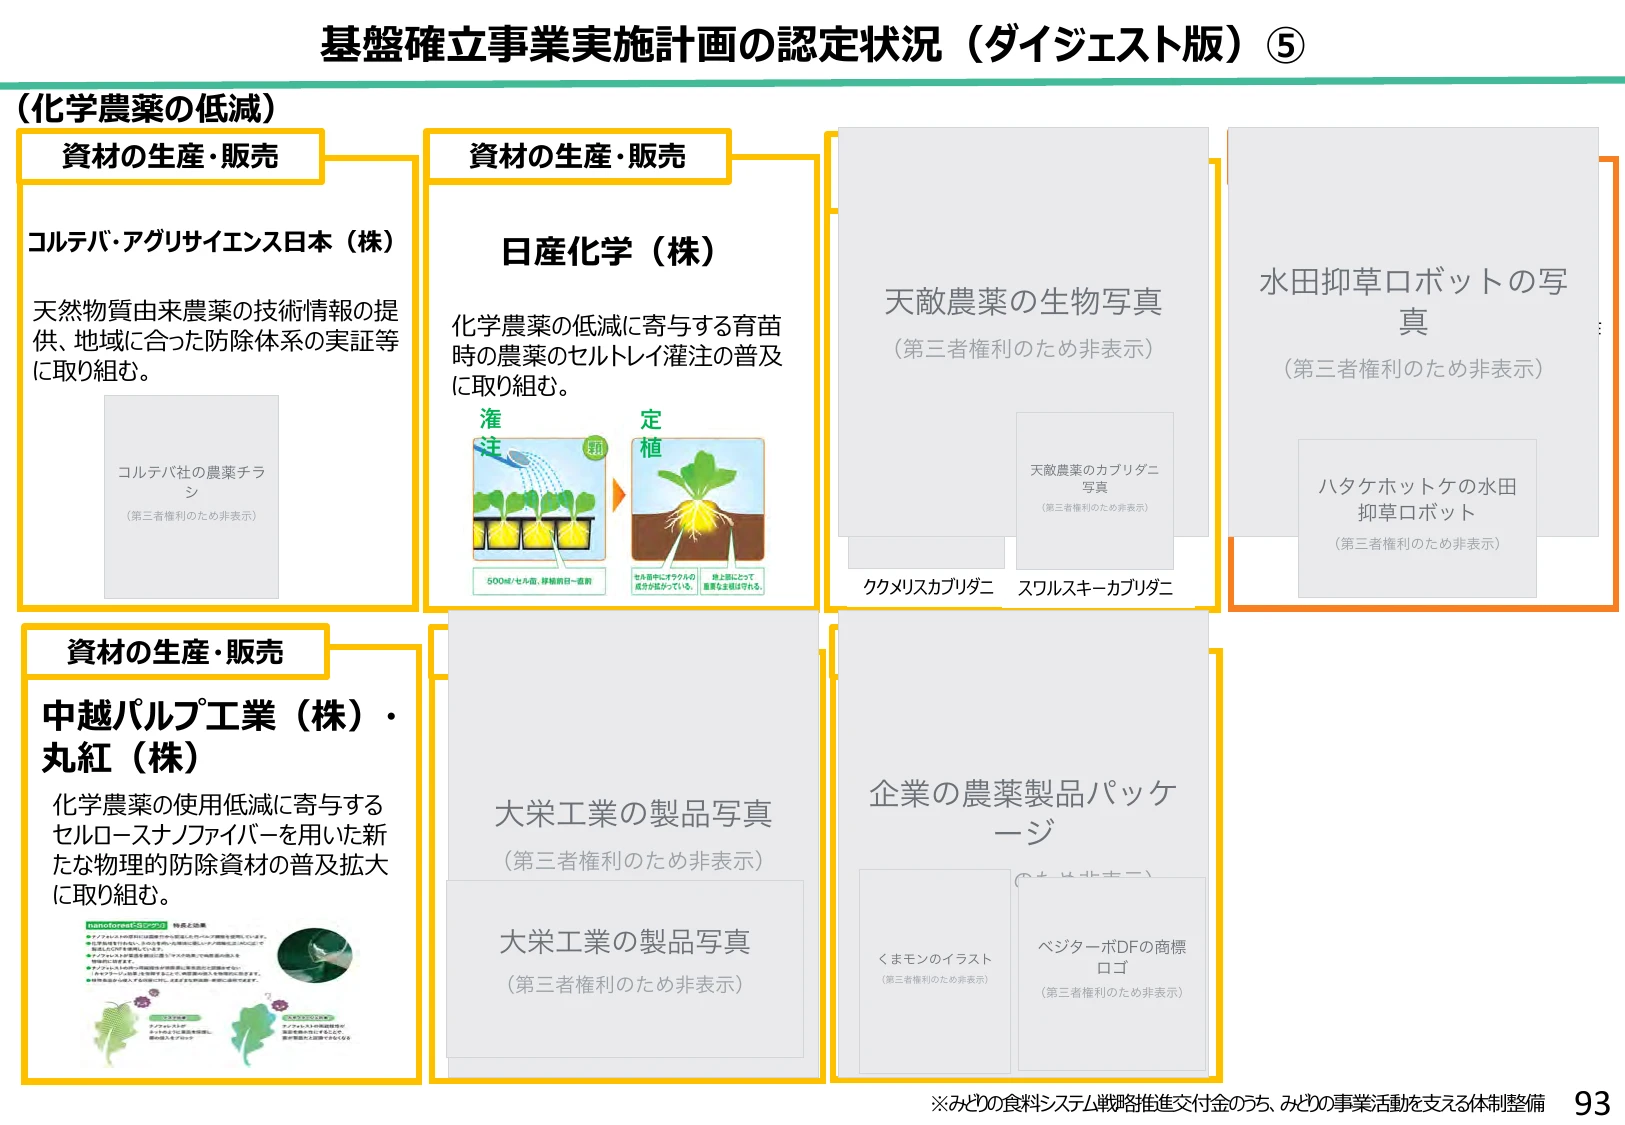Select the 水田抑草ロボットの写真 placeholder

tap(1413, 331)
